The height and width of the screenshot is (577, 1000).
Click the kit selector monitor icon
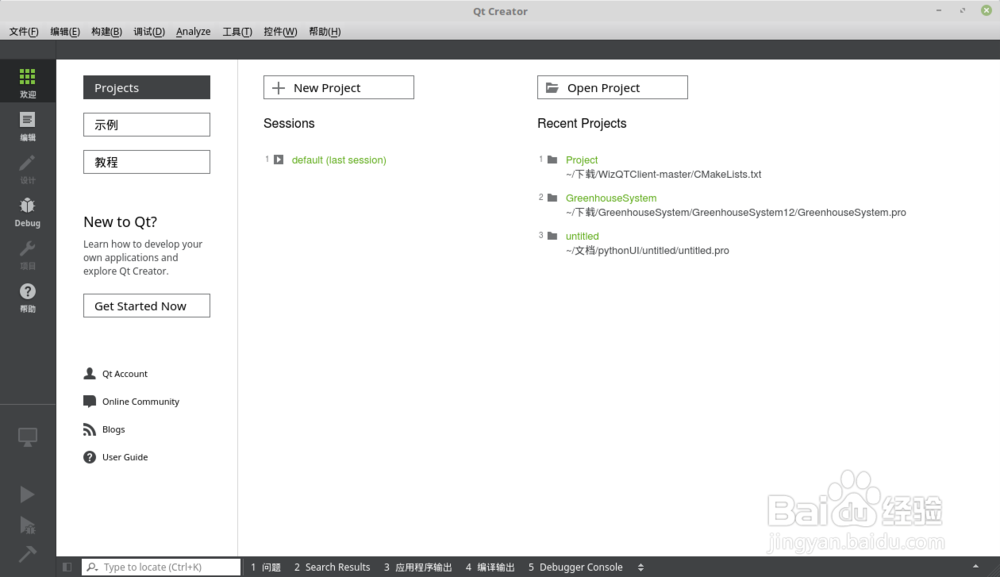(x=27, y=437)
